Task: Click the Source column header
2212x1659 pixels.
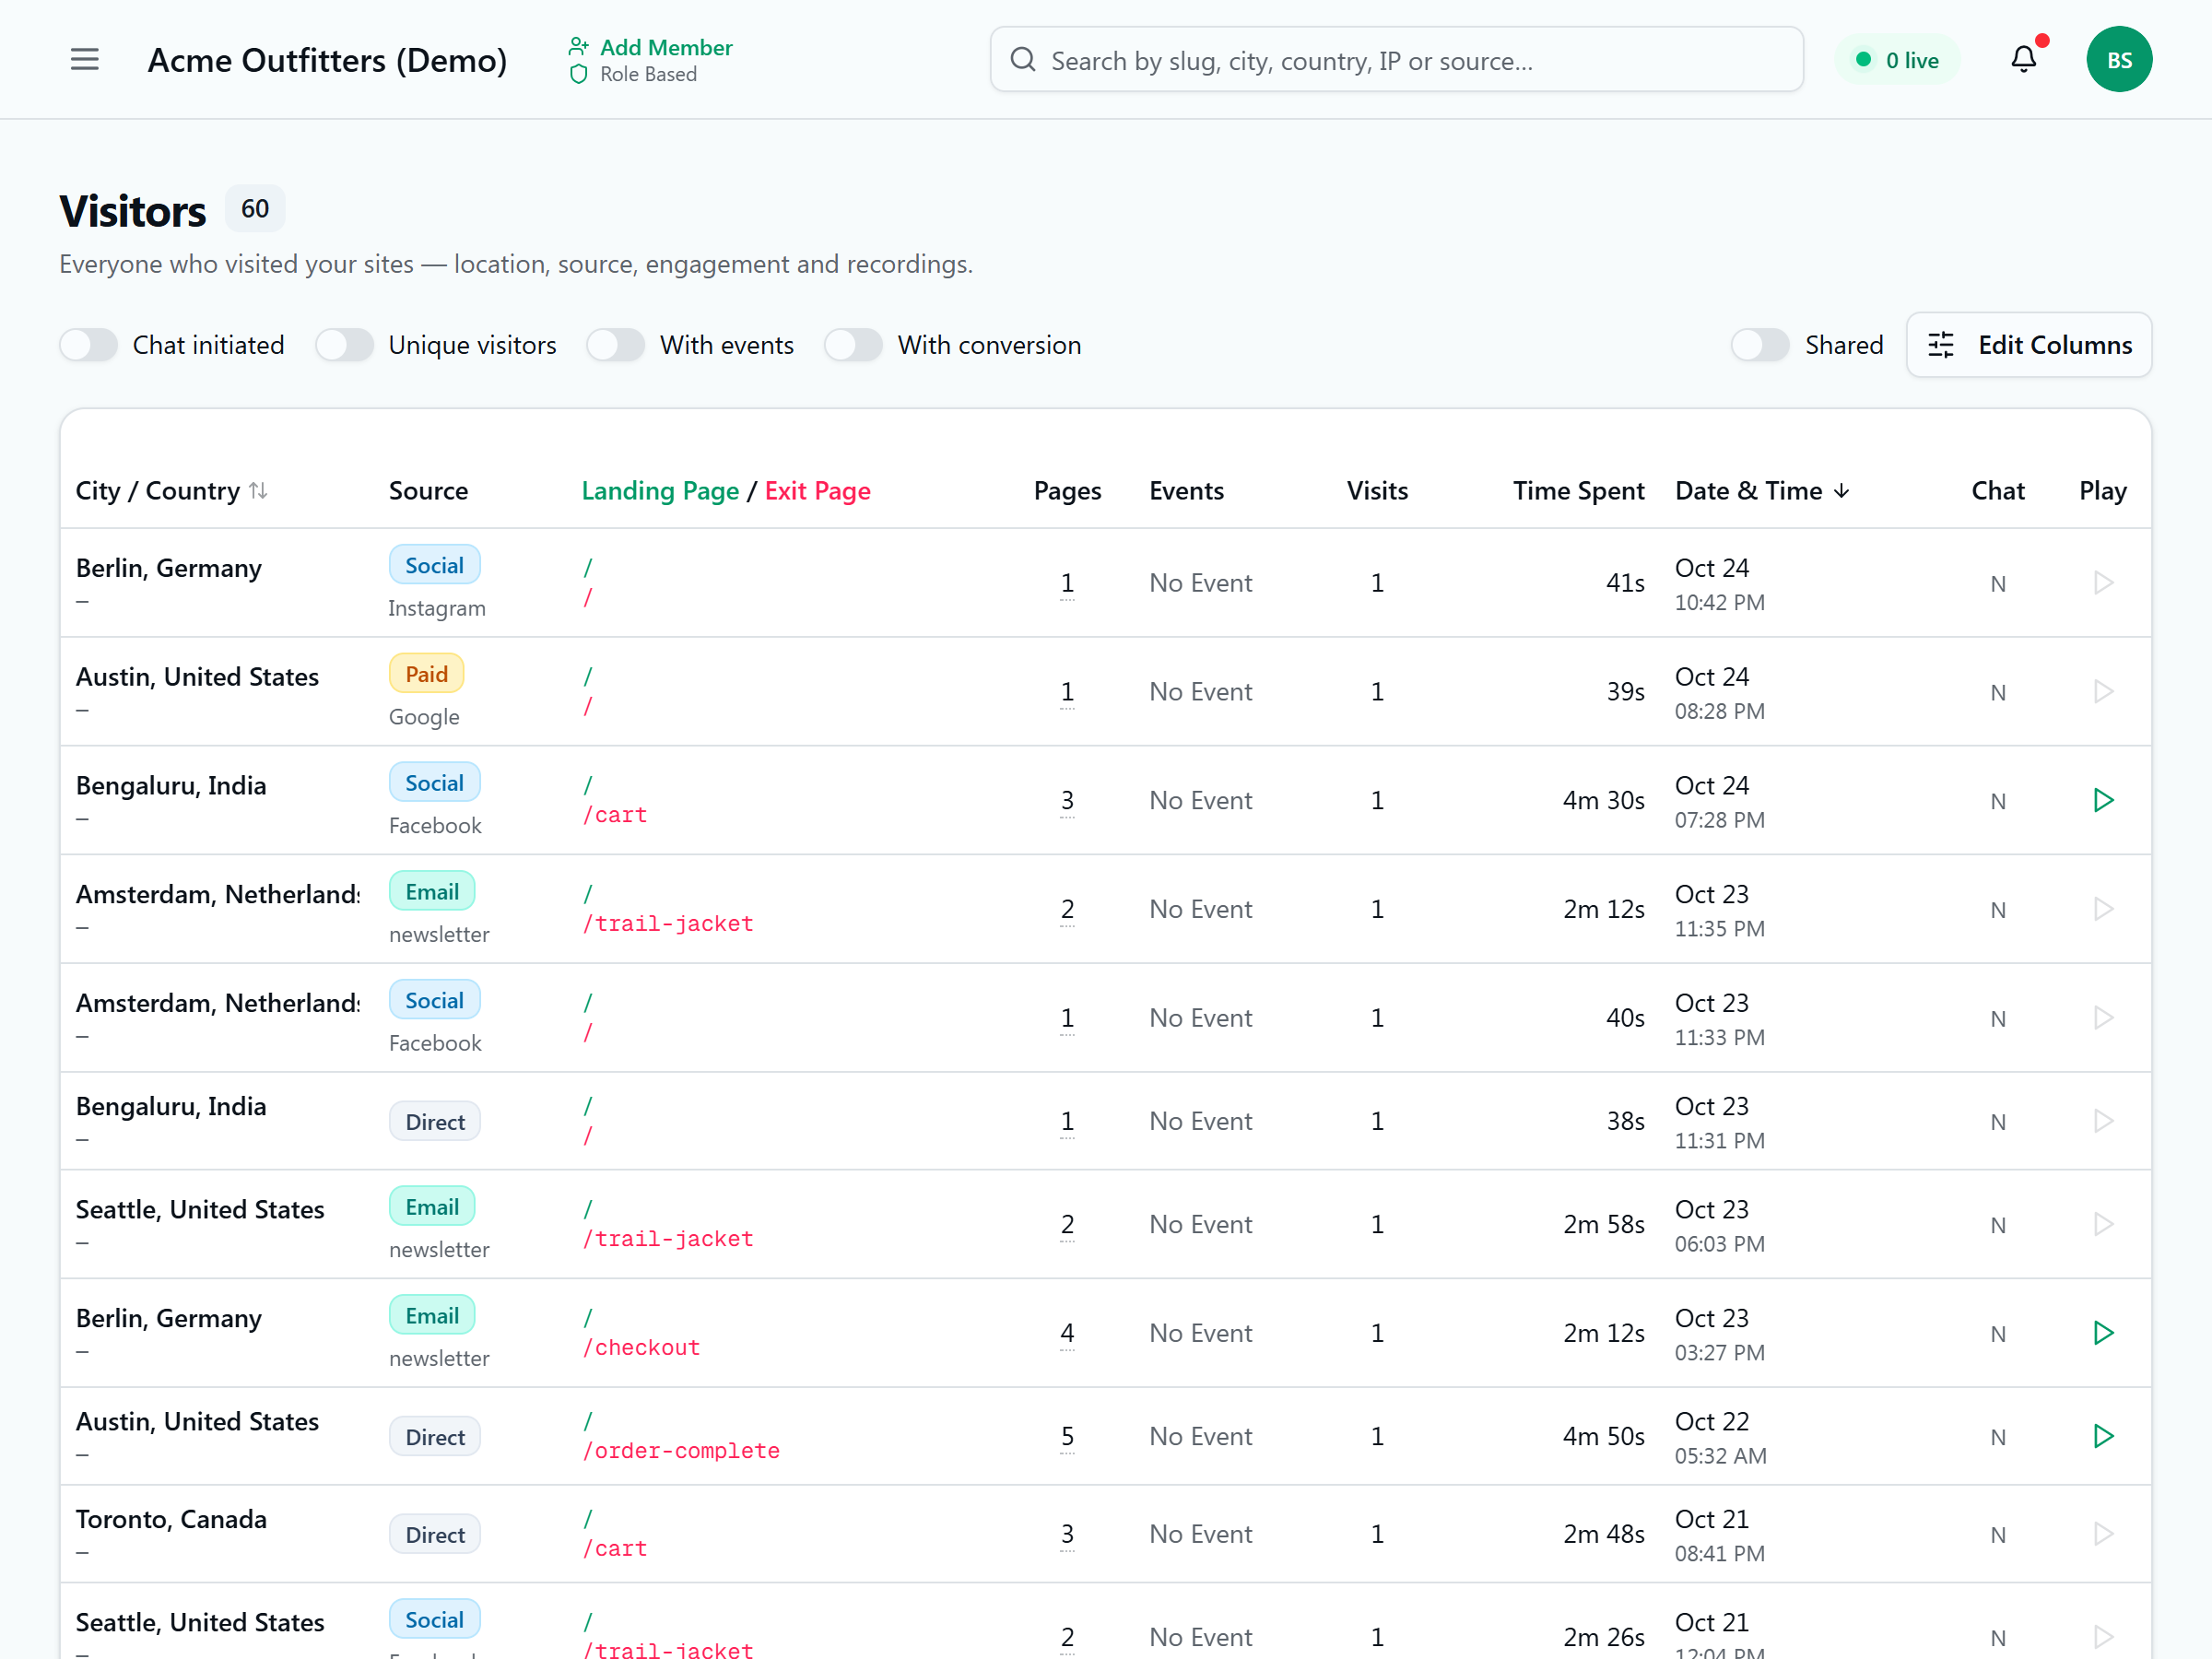Action: click(428, 491)
